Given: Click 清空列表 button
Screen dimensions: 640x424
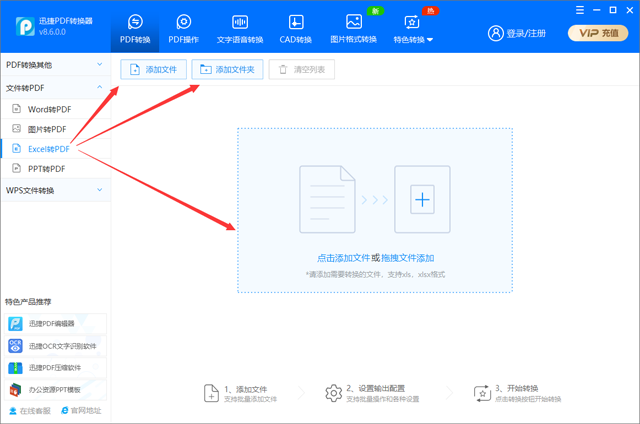Looking at the screenshot, I should coord(302,69).
